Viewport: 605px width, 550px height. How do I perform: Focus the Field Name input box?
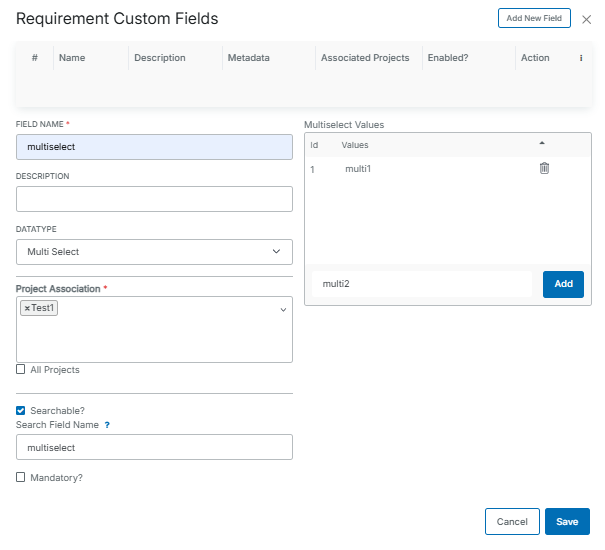[154, 146]
